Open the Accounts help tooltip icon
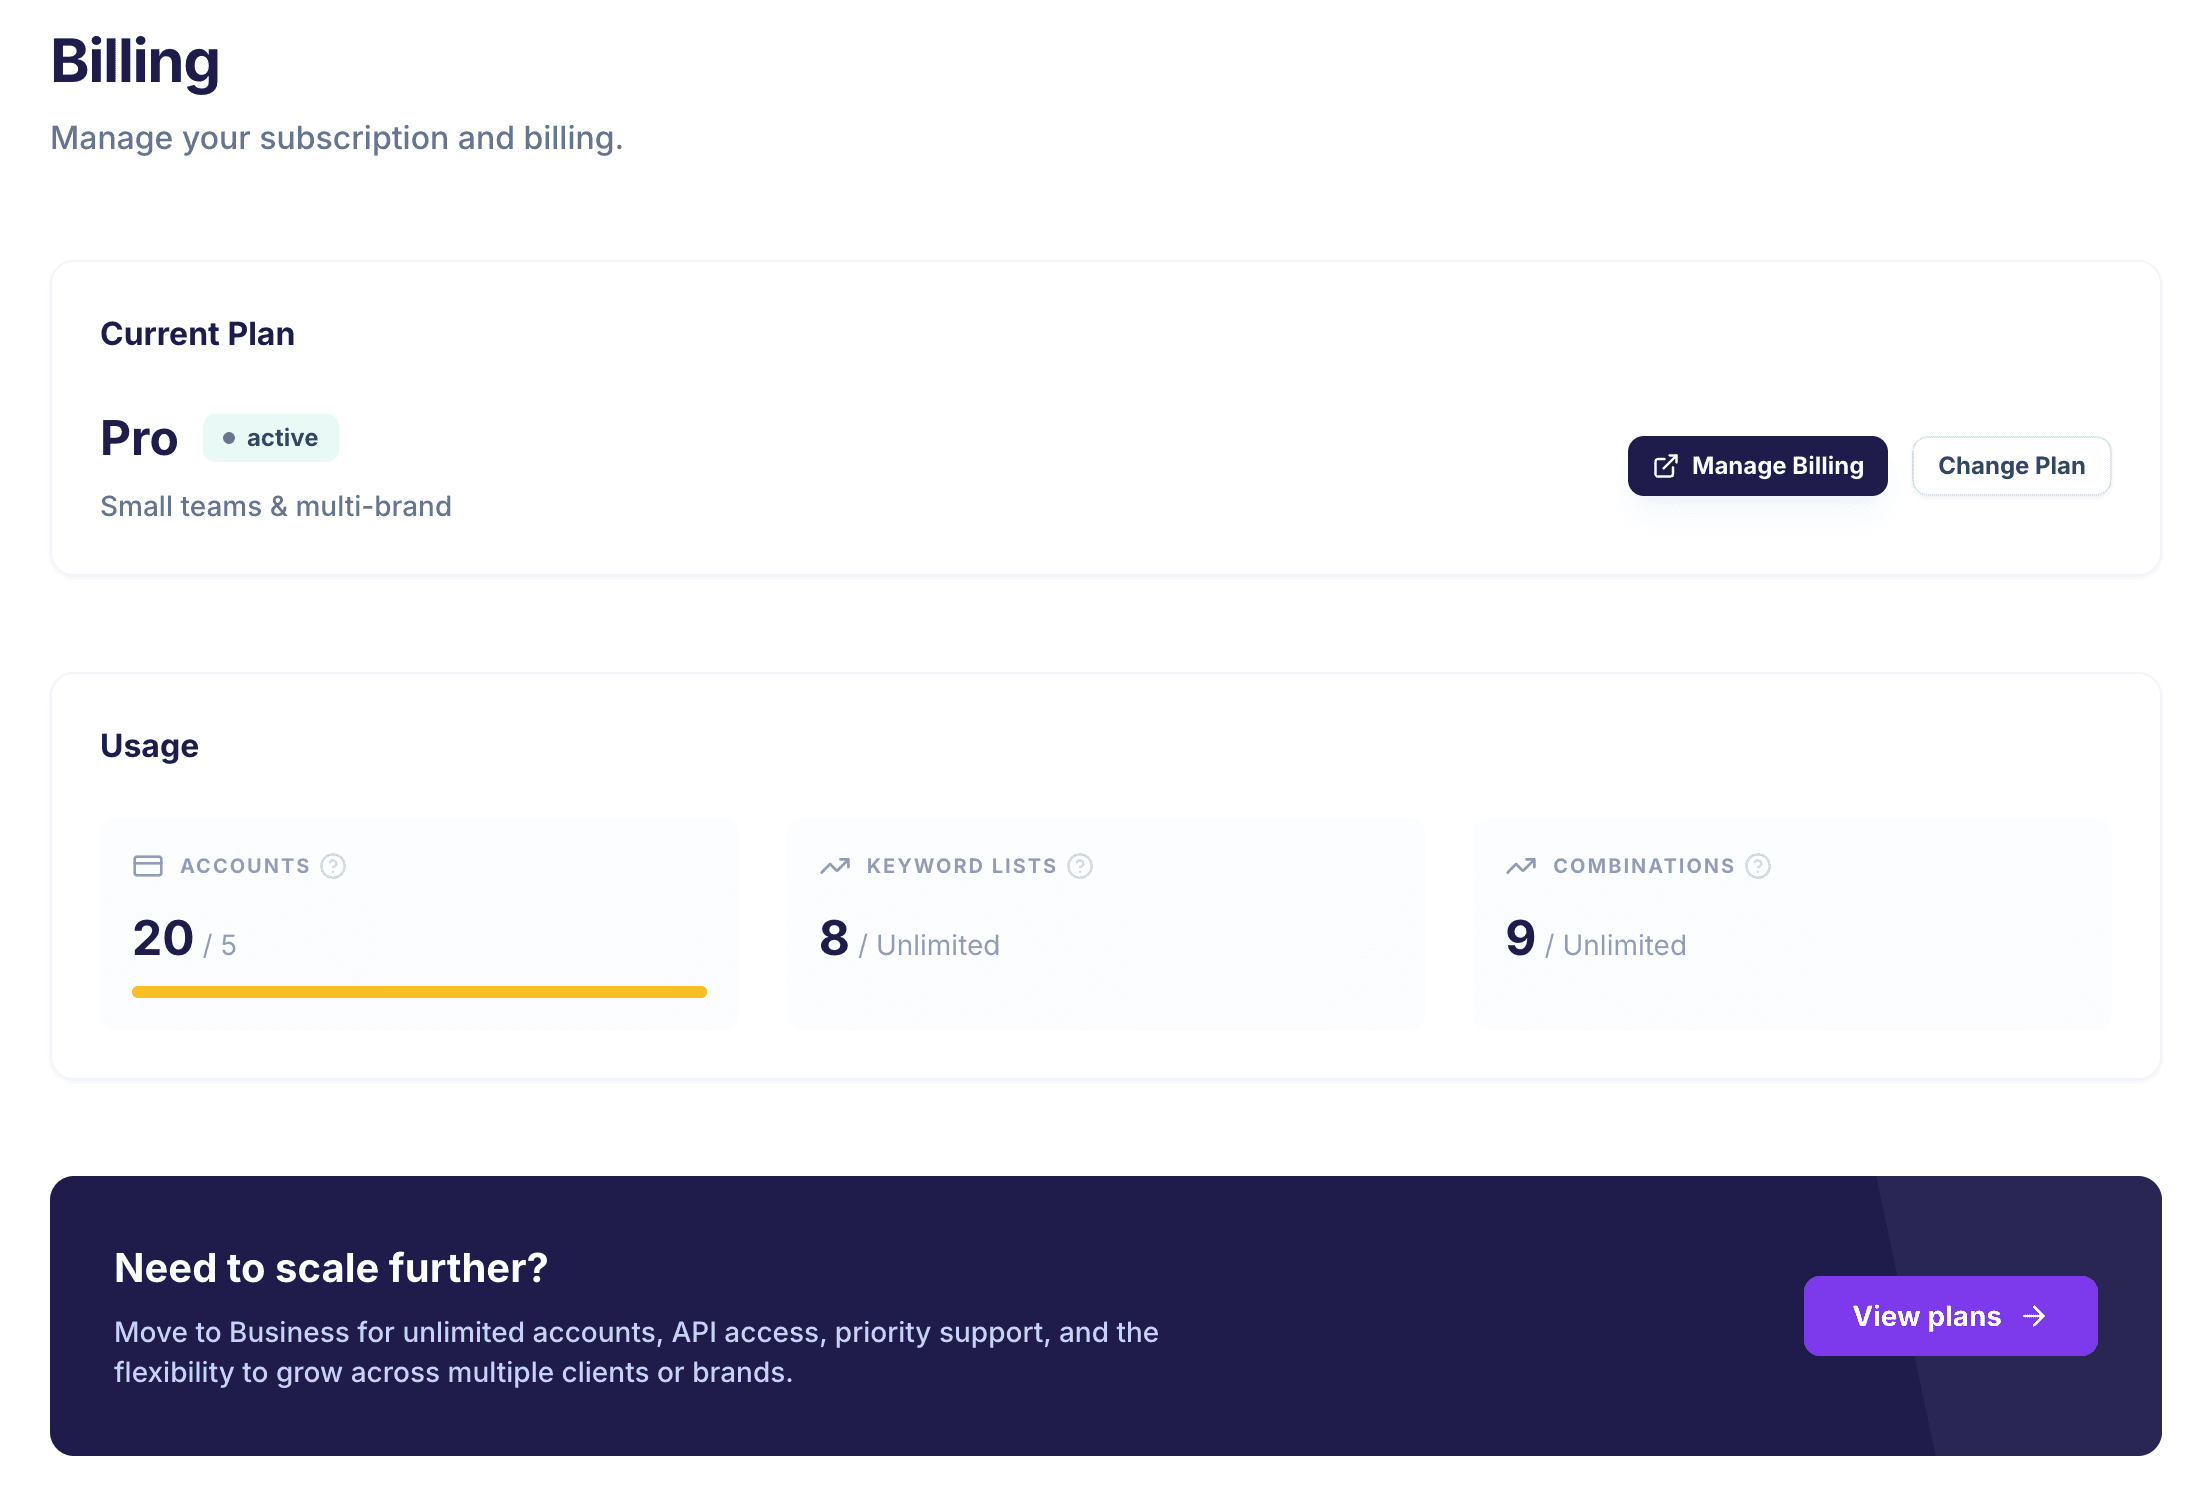 (x=333, y=866)
